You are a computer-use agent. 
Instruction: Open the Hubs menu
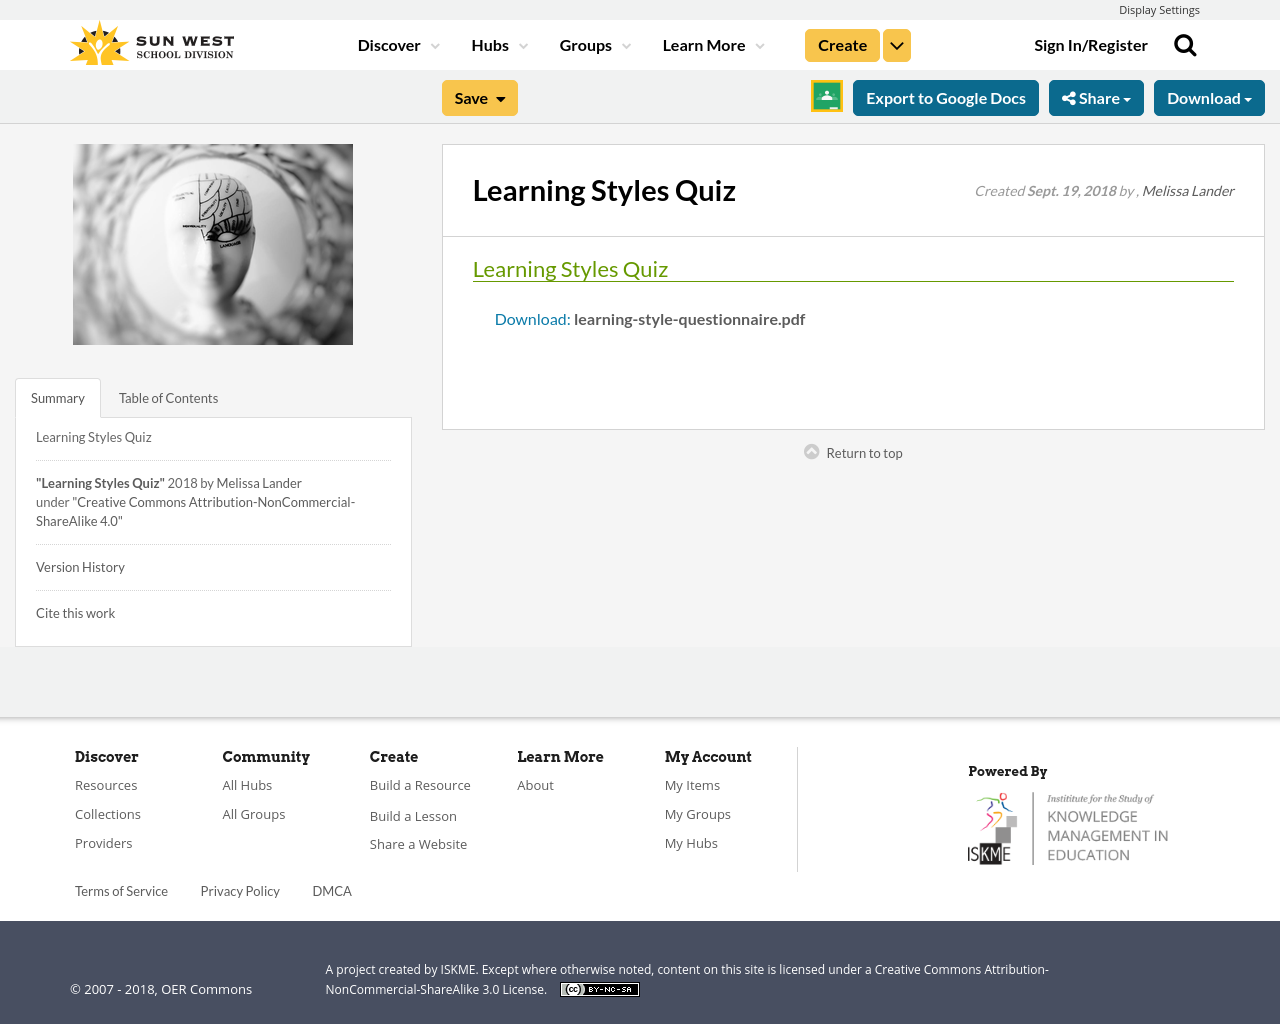click(498, 44)
